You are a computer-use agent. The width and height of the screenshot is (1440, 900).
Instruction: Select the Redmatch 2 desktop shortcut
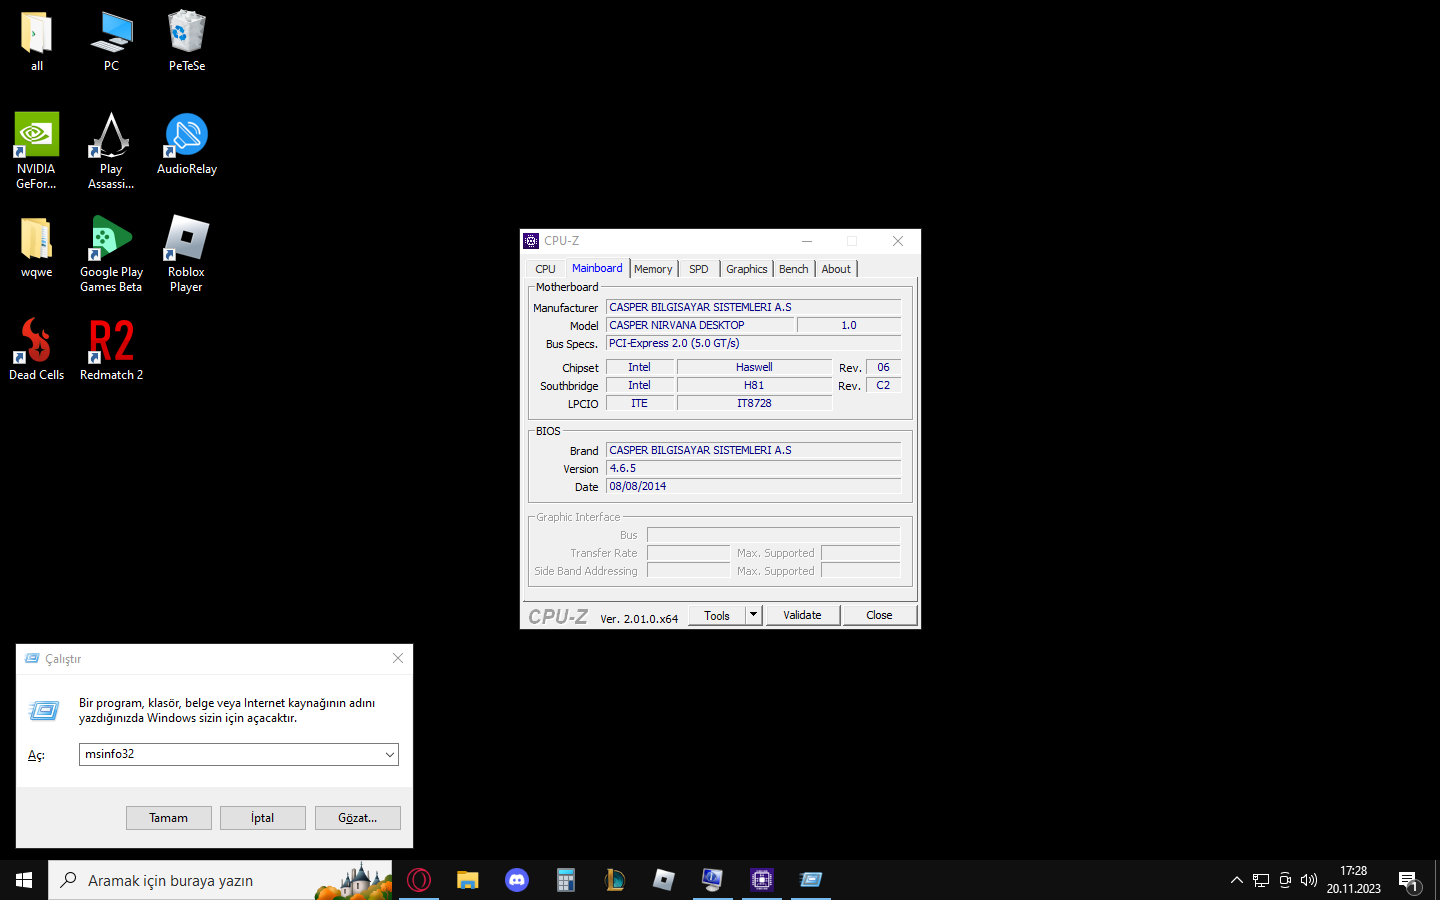[x=111, y=349]
